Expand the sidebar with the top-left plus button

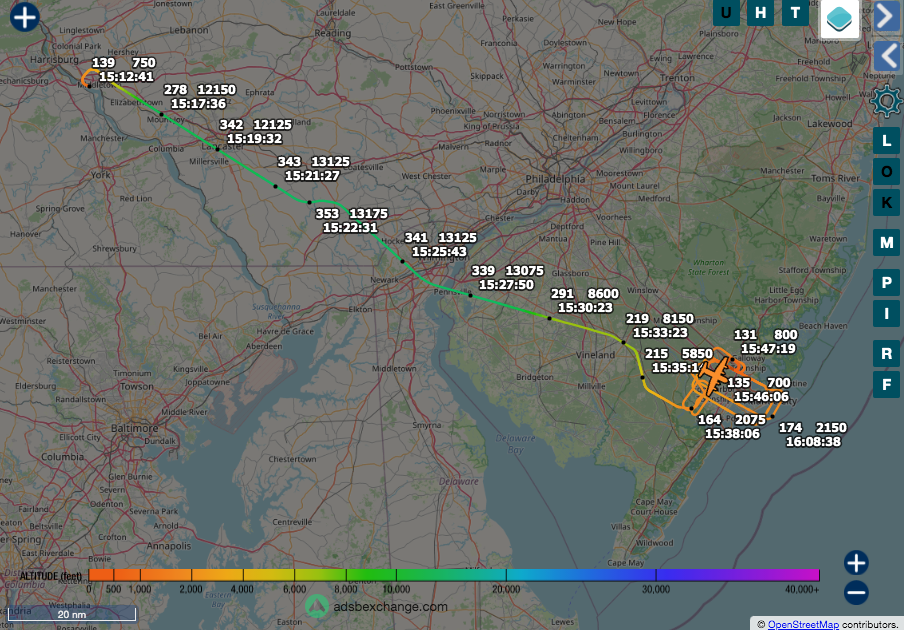click(x=24, y=17)
